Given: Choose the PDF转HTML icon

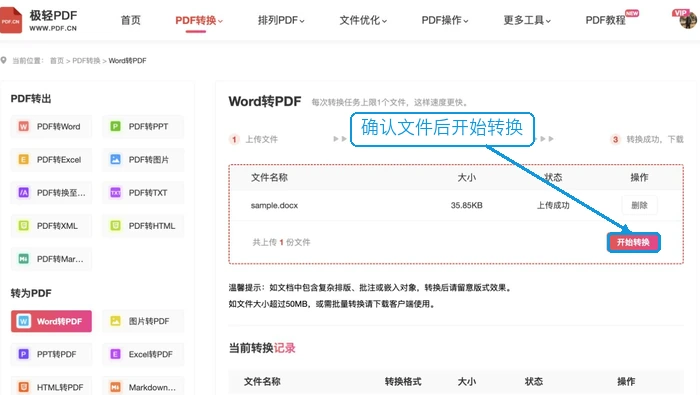Looking at the screenshot, I should click(x=115, y=225).
